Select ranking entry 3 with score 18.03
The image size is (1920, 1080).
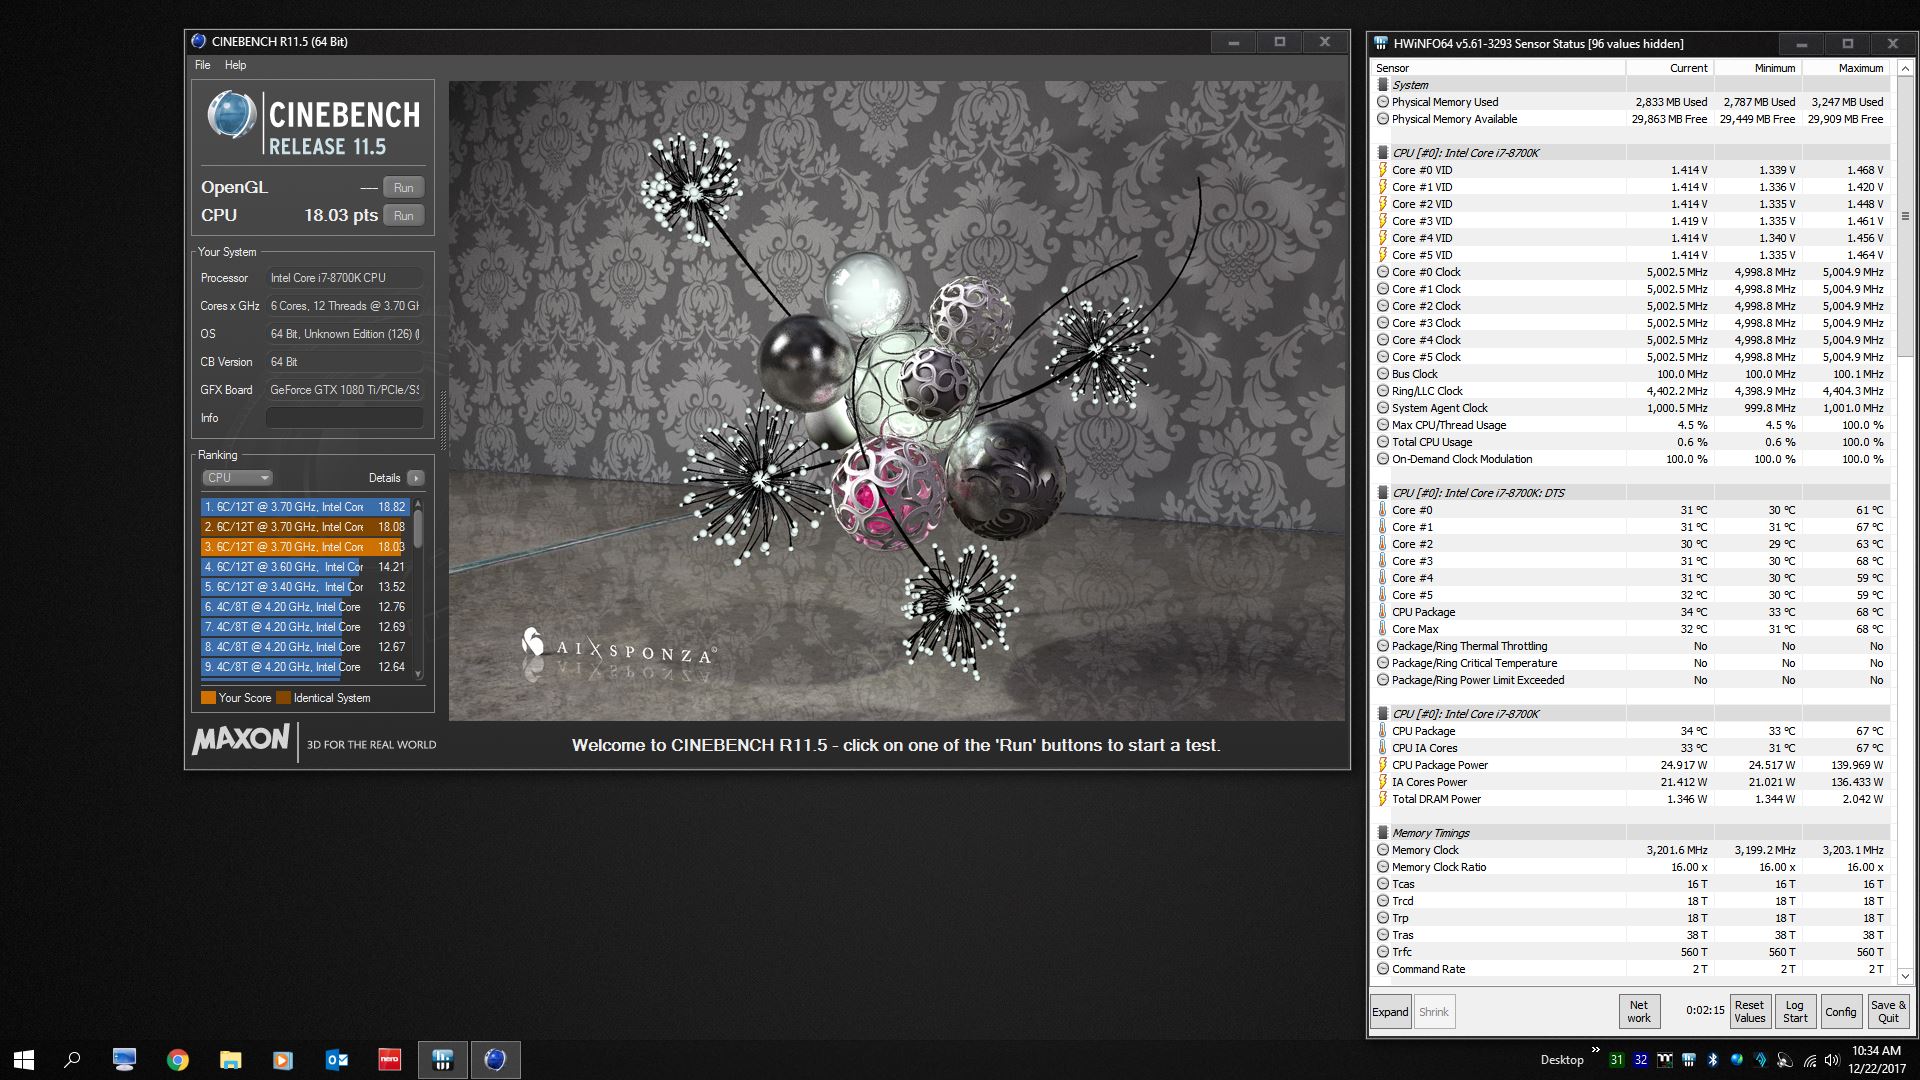coord(304,547)
